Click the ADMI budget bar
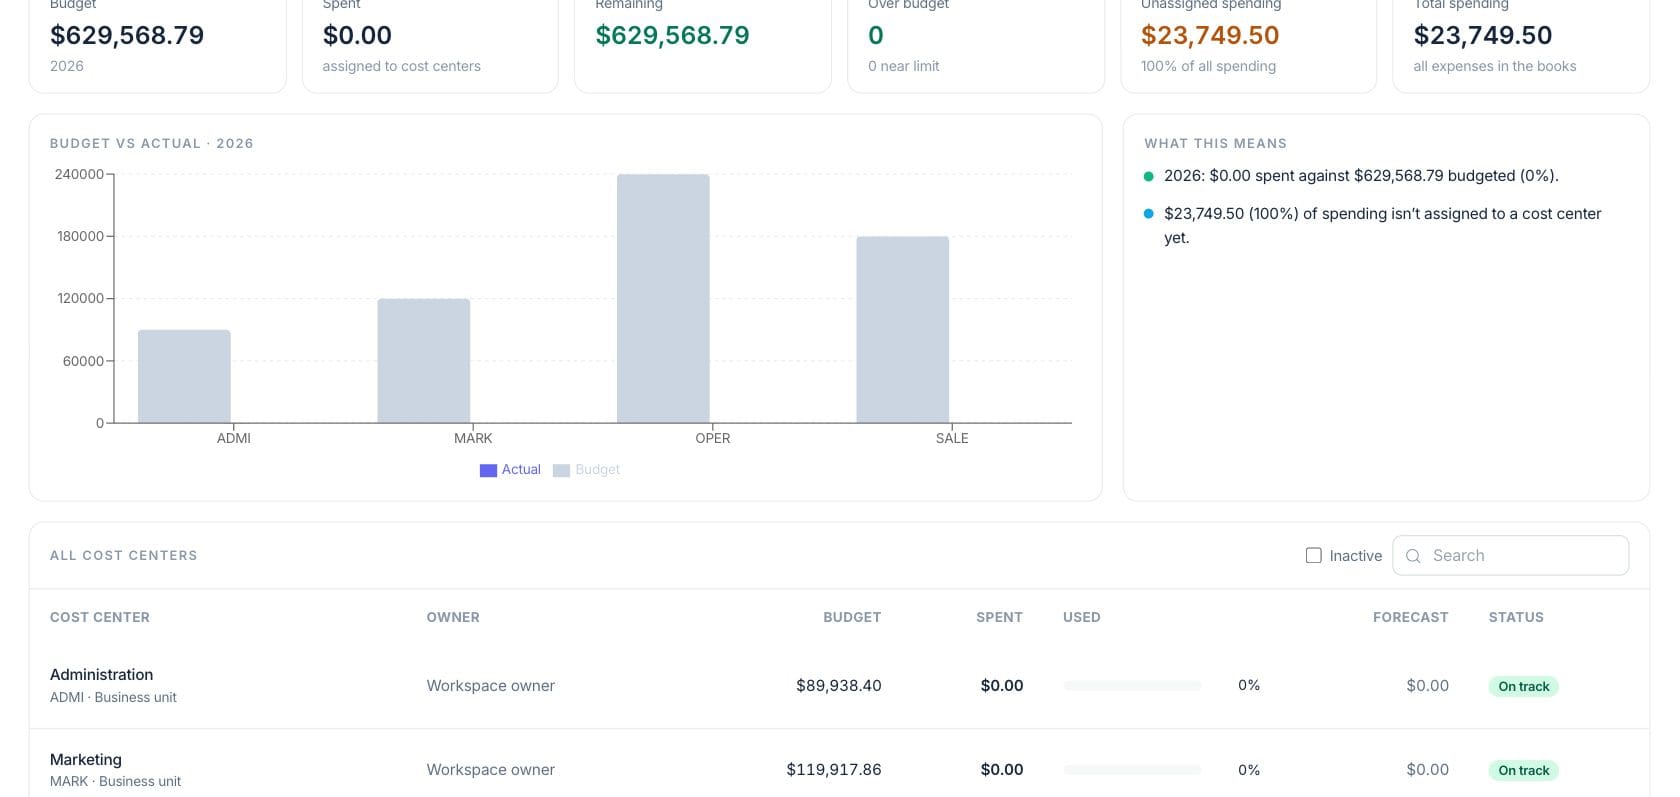 coord(184,376)
